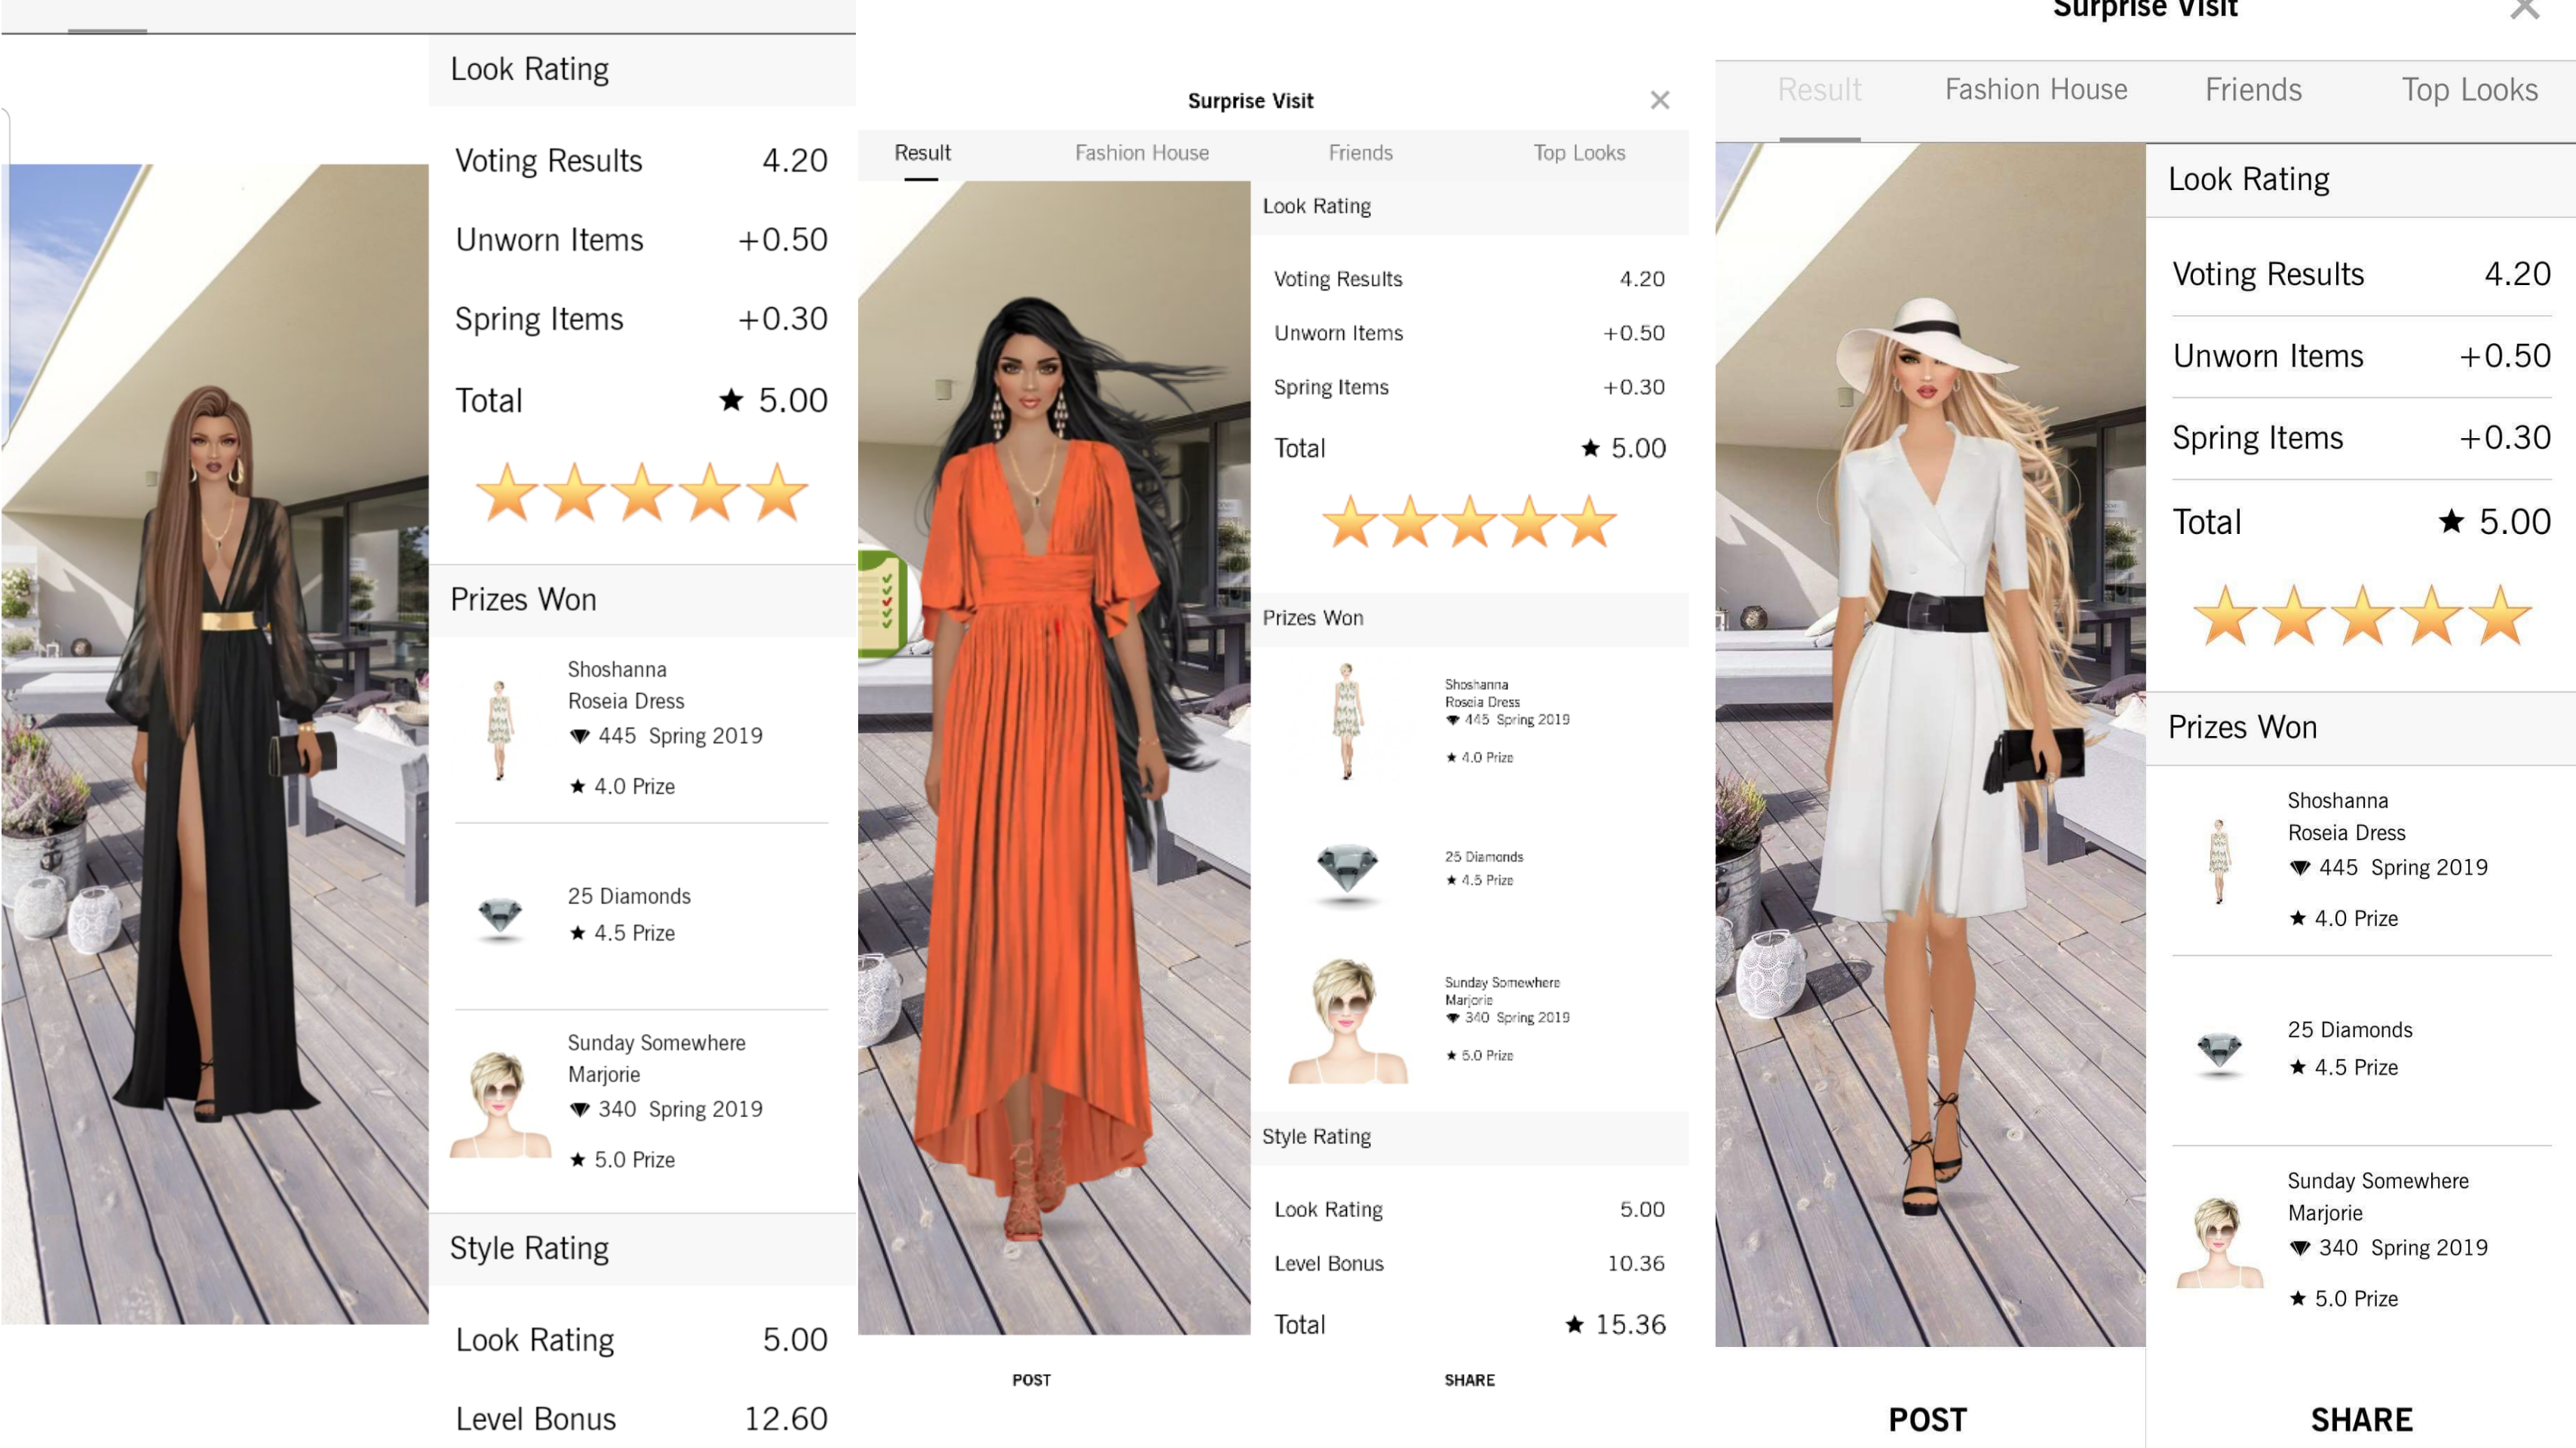
Task: Select the Result tab in middle panel
Action: [x=921, y=153]
